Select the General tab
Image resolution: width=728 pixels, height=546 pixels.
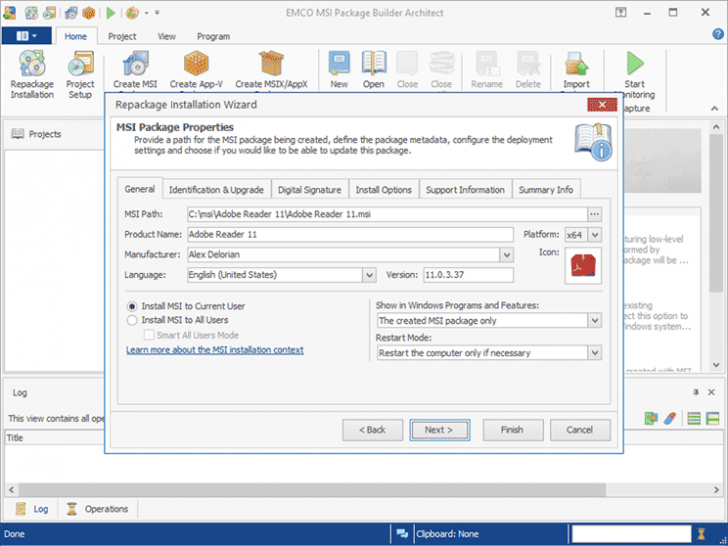pyautogui.click(x=140, y=189)
